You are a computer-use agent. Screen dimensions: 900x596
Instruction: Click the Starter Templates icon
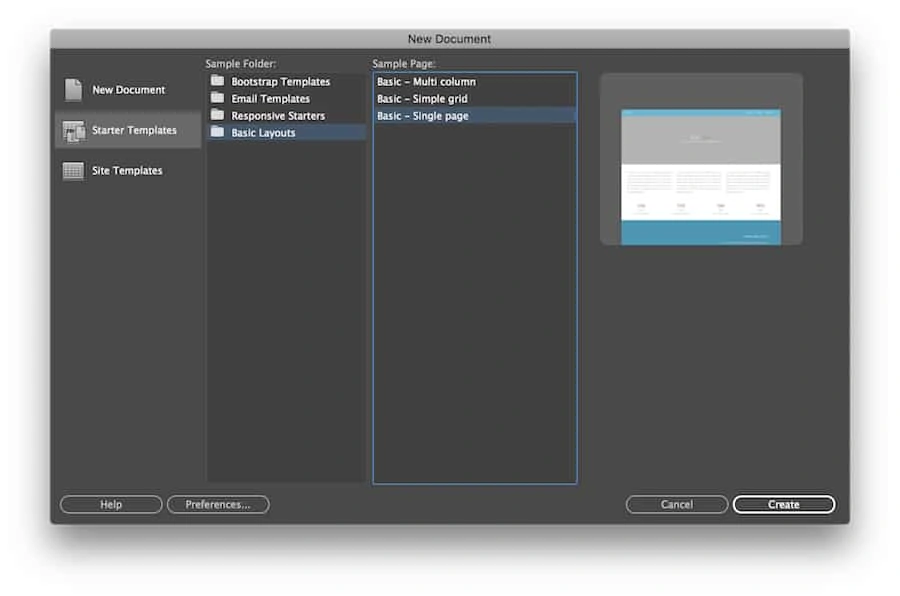[74, 131]
